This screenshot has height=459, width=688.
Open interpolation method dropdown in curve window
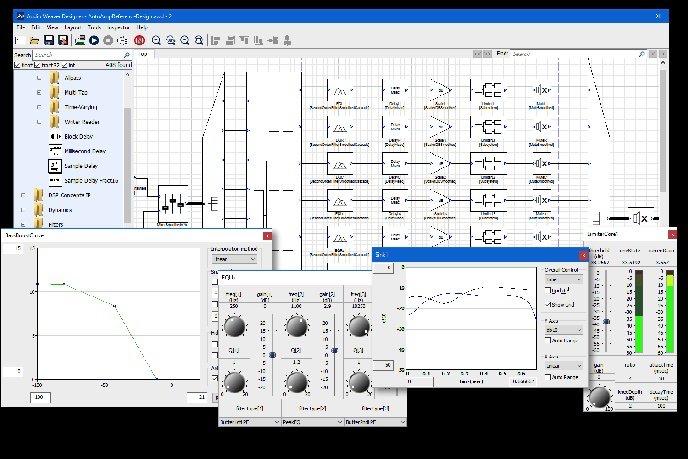[235, 259]
